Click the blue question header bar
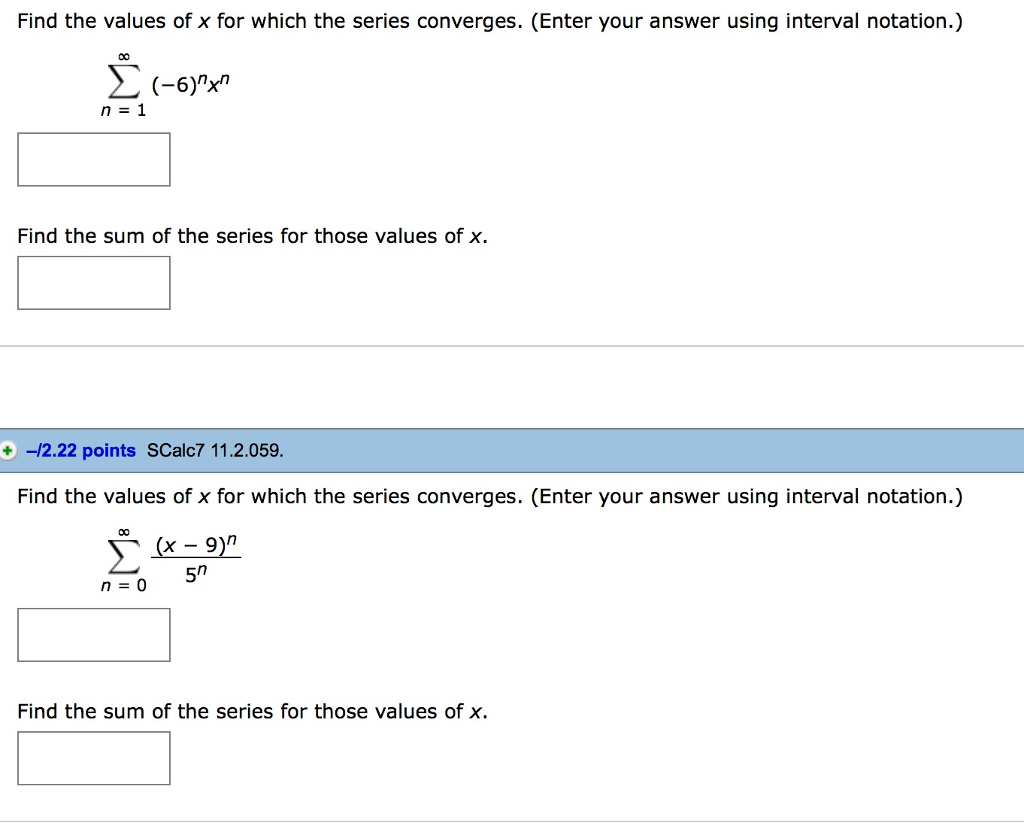This screenshot has height=832, width=1024. click(x=600, y=451)
